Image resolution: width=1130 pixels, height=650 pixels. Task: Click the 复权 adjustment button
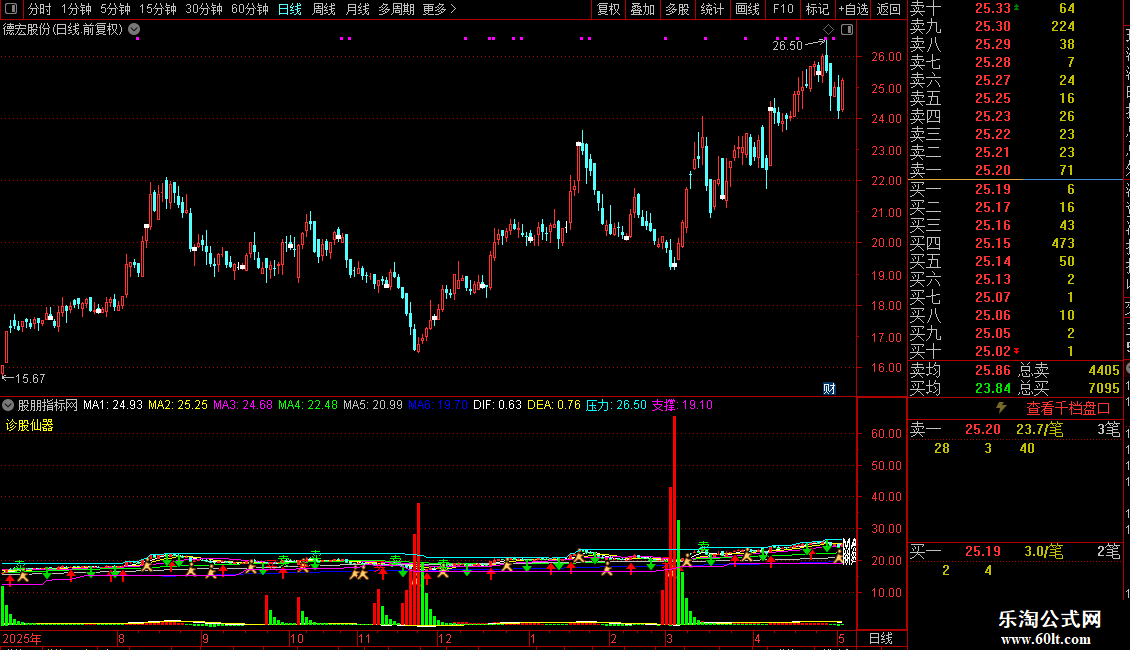[x=608, y=9]
